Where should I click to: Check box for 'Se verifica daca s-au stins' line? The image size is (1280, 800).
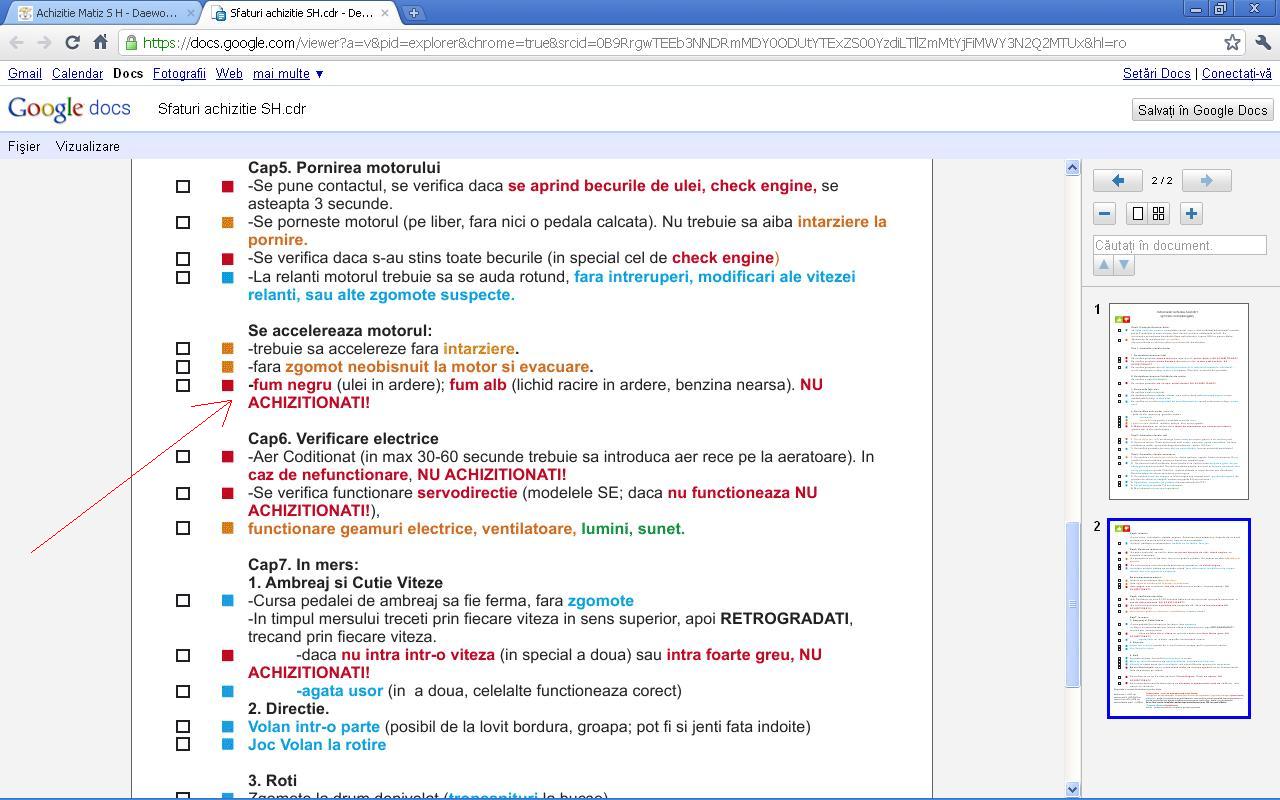(183, 259)
